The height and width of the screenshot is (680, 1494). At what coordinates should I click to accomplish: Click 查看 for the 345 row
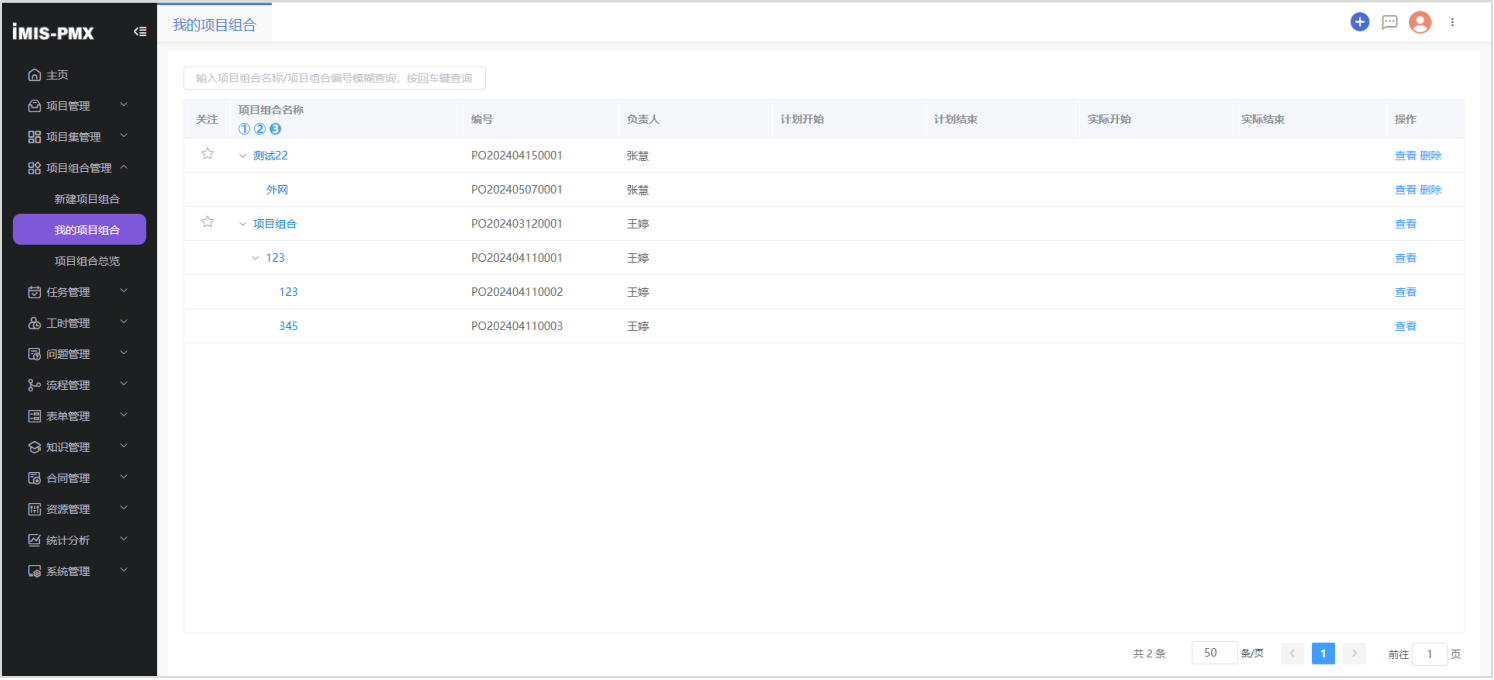pyautogui.click(x=1405, y=326)
